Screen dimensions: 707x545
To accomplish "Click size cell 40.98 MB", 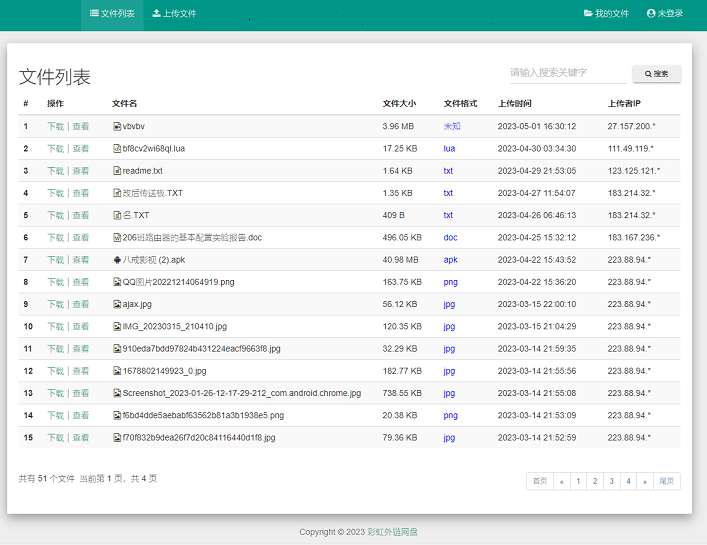I will click(400, 260).
